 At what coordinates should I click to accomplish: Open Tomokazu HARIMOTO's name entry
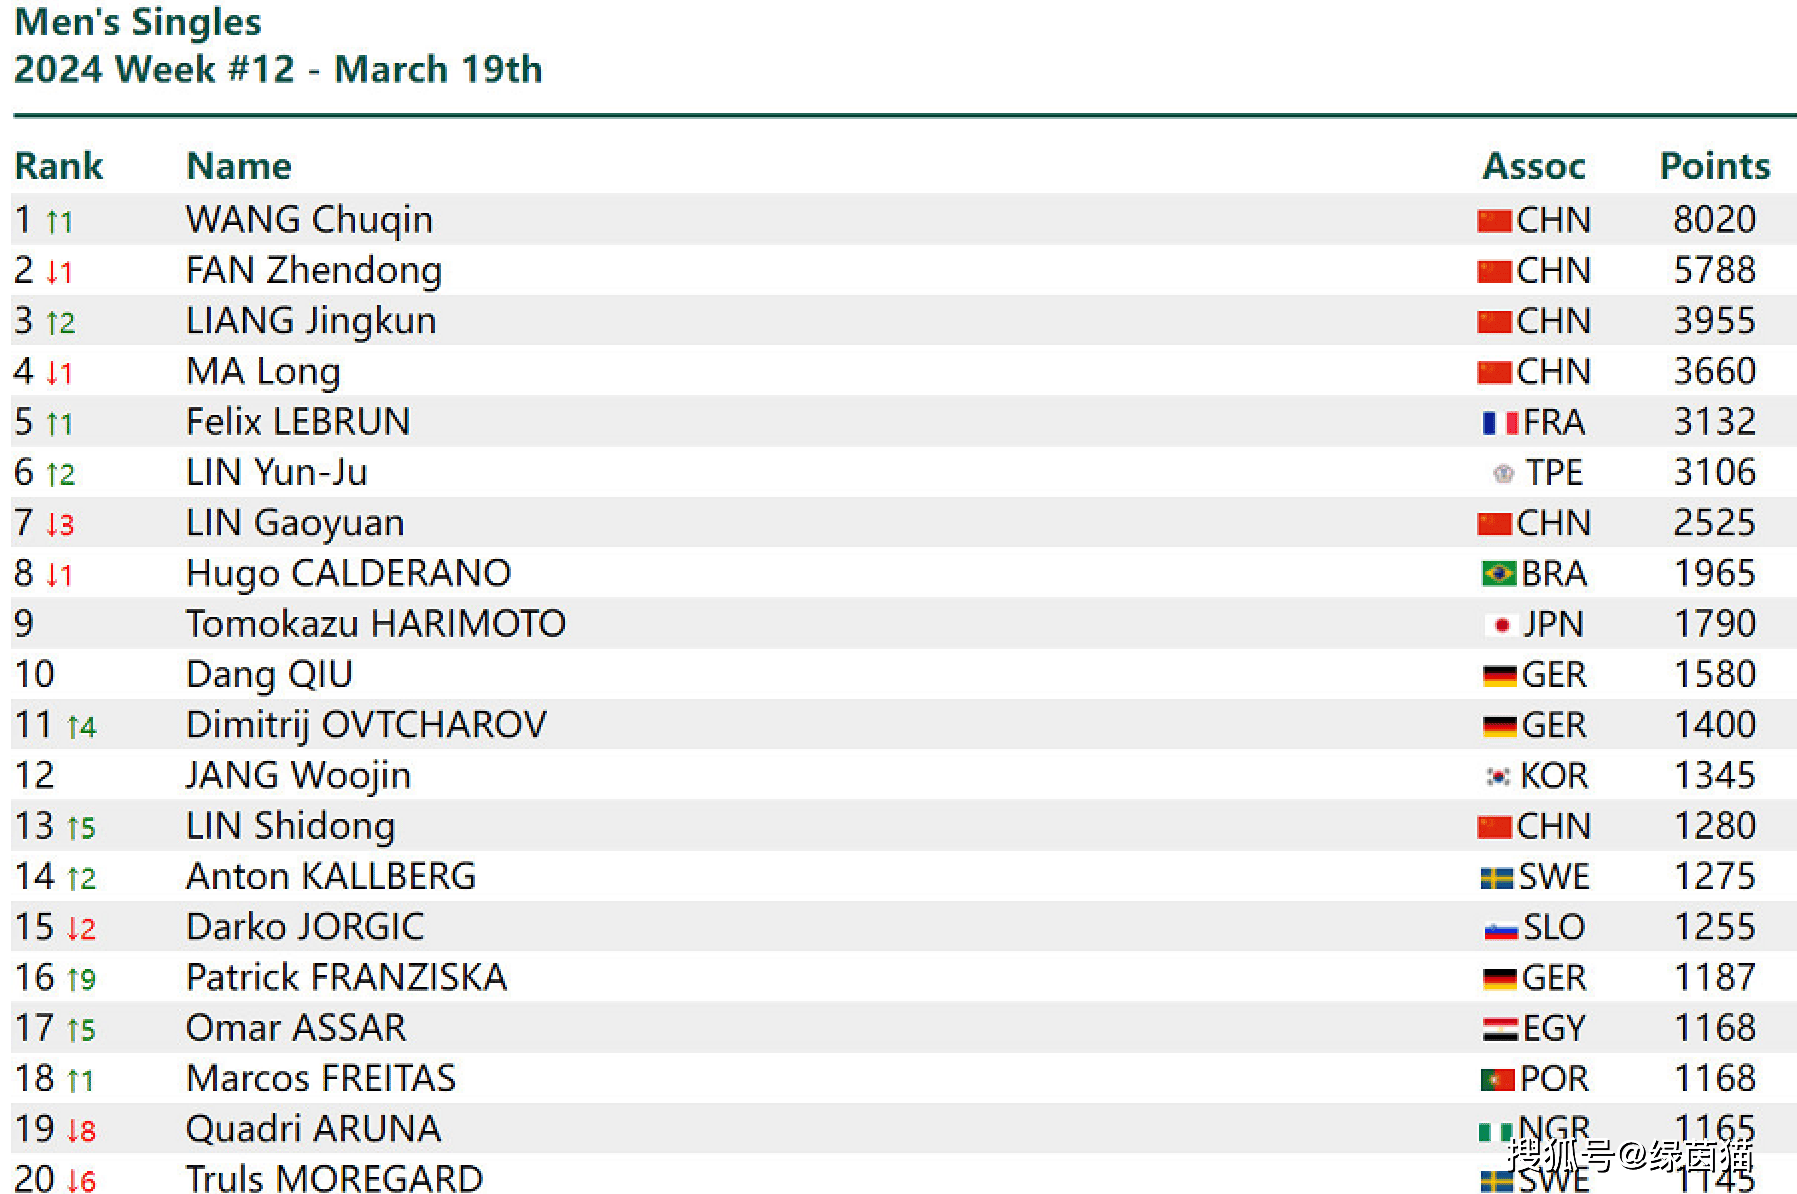(x=376, y=624)
